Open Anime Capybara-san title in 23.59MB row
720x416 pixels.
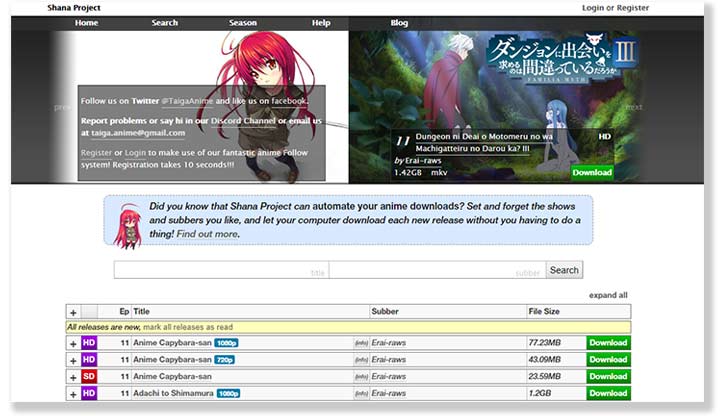(x=172, y=377)
